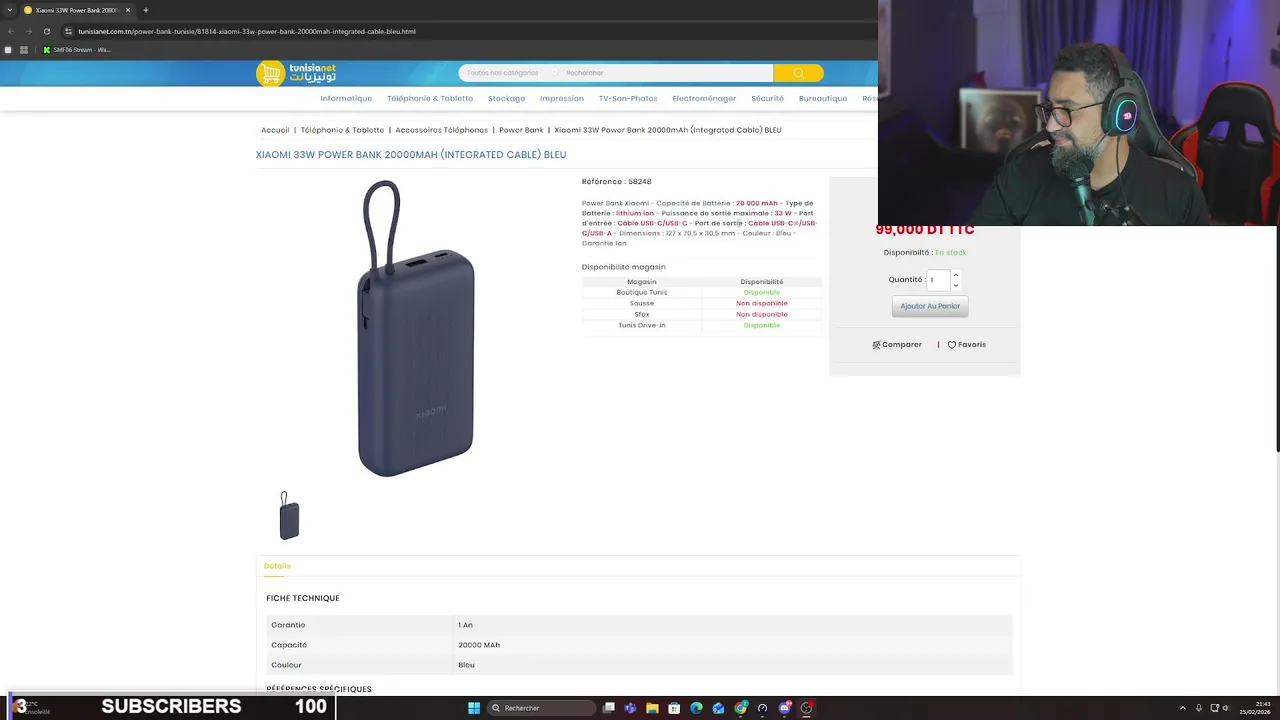Click the En stock availability text
Viewport: 1280px width, 720px height.
click(x=950, y=253)
